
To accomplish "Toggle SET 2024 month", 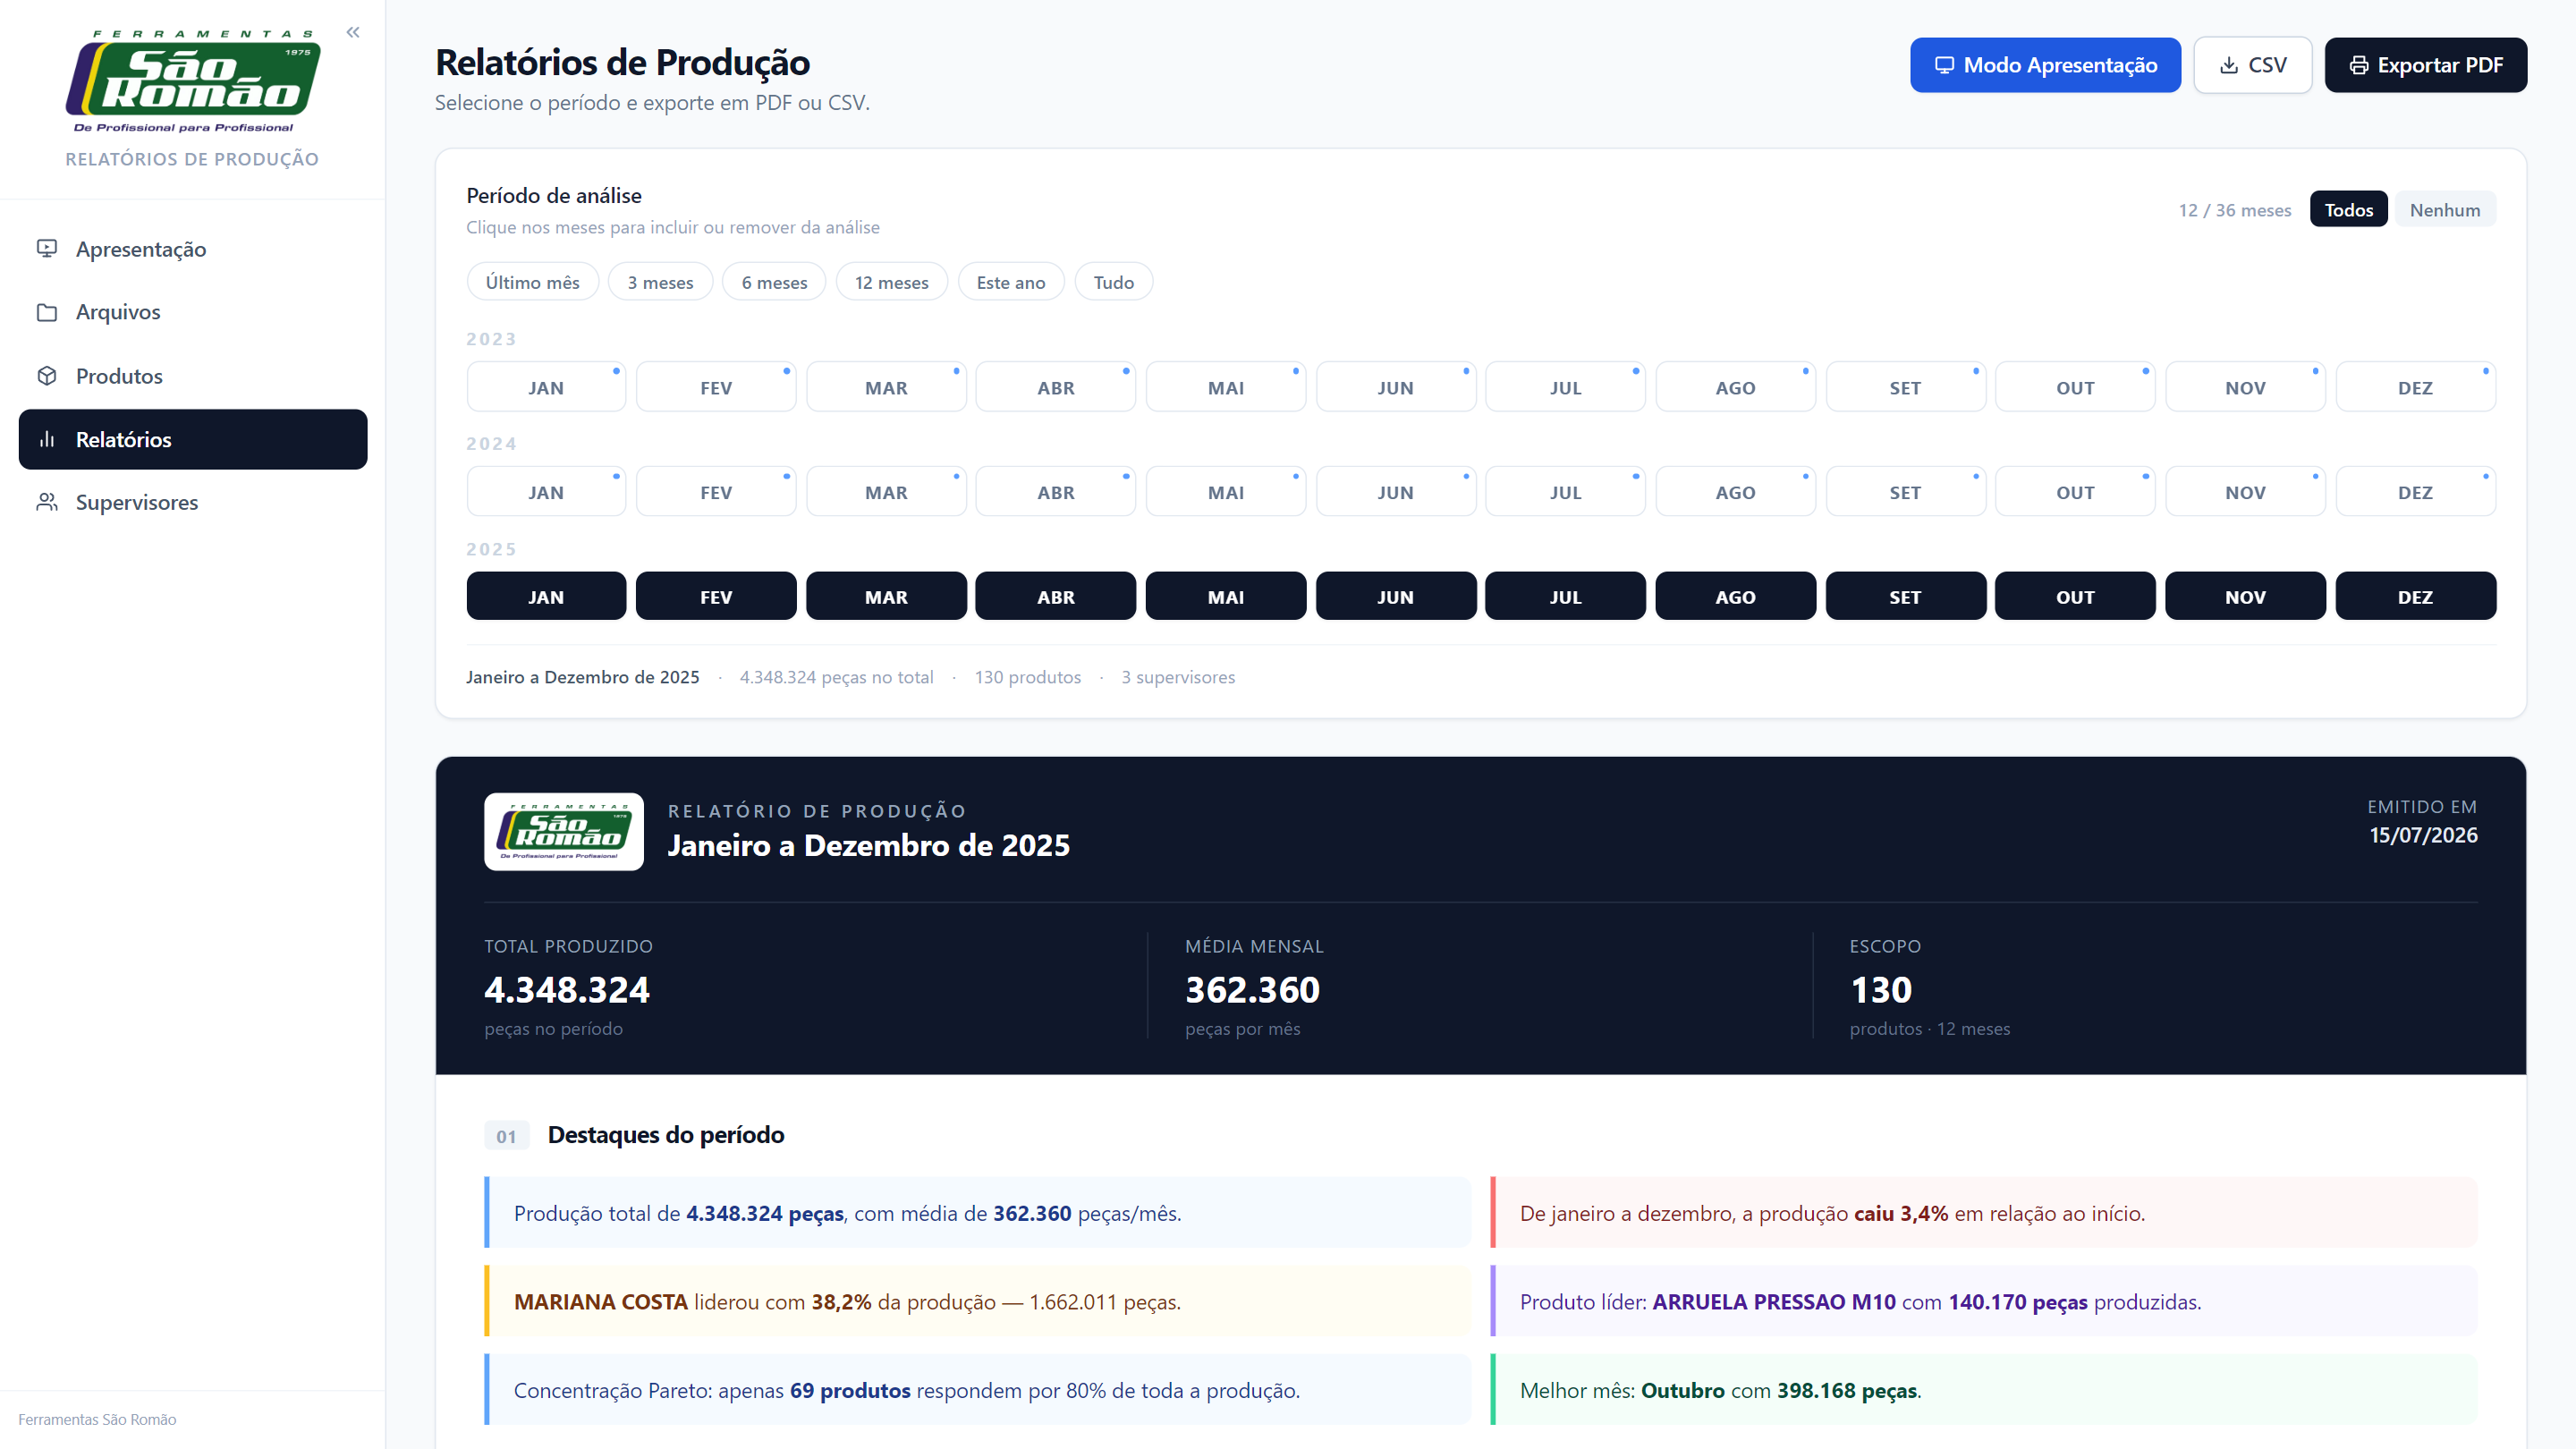I will tap(1905, 492).
